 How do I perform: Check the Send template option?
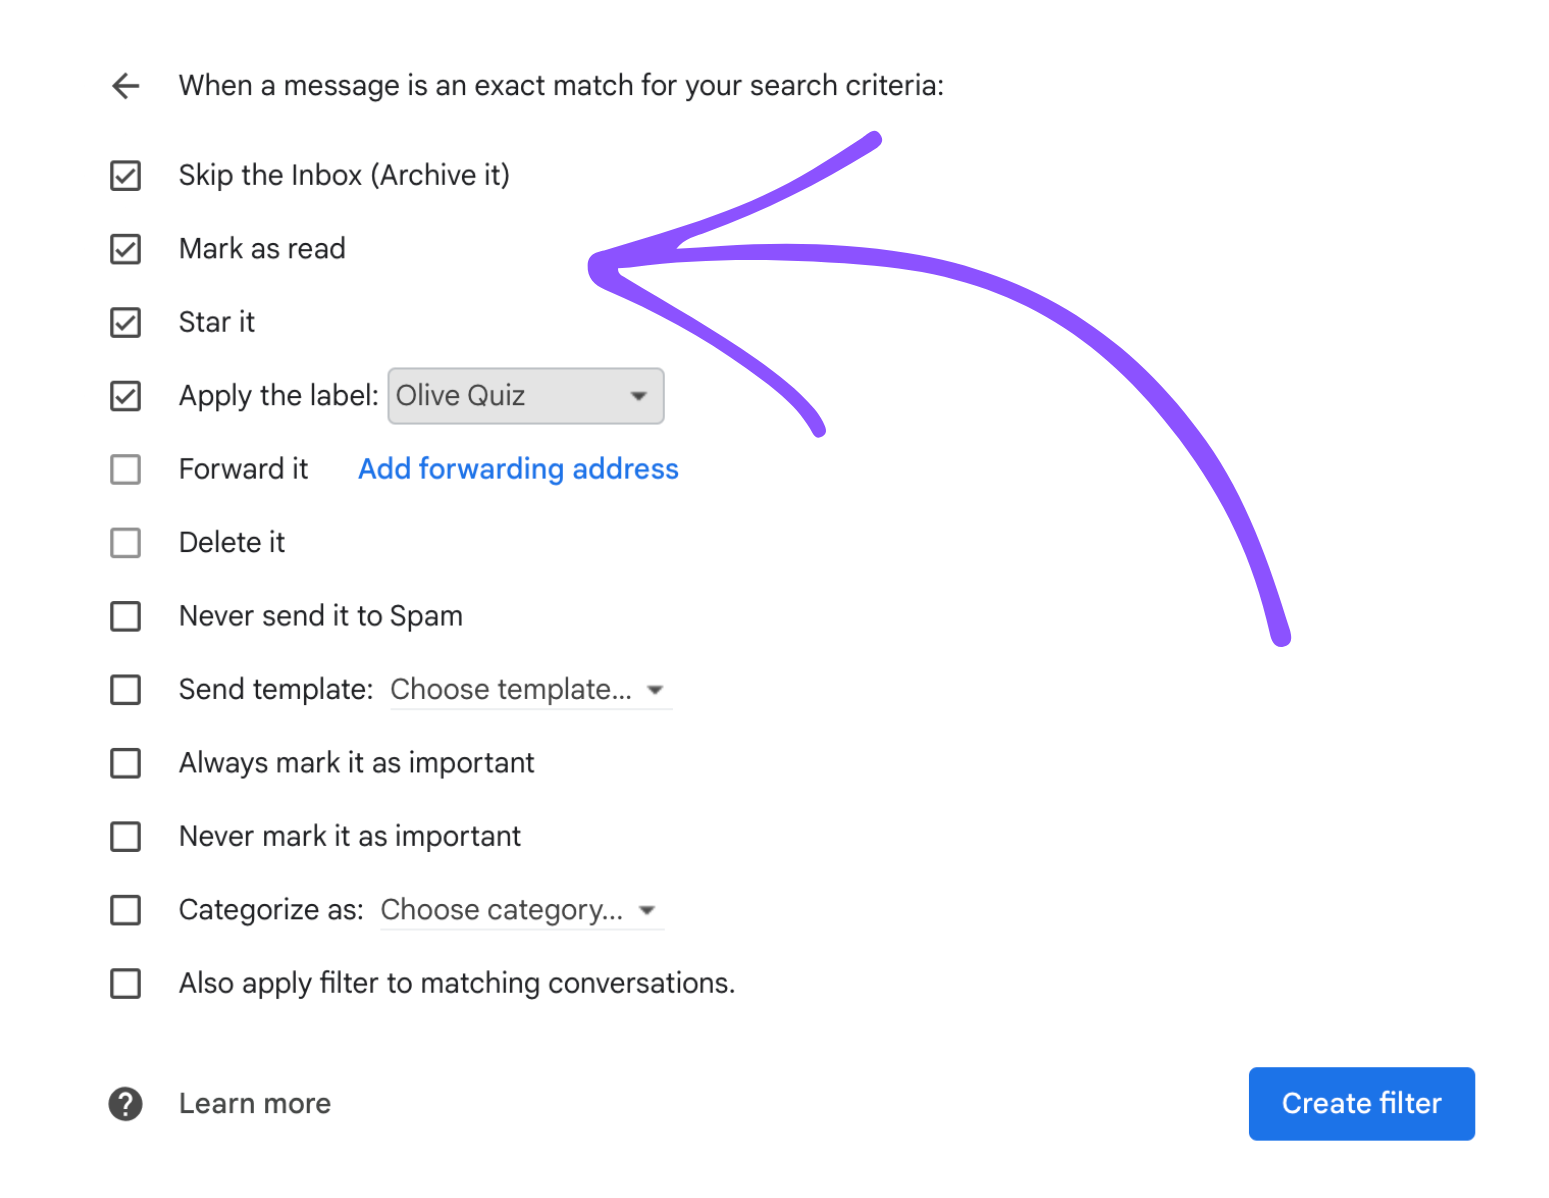[124, 689]
